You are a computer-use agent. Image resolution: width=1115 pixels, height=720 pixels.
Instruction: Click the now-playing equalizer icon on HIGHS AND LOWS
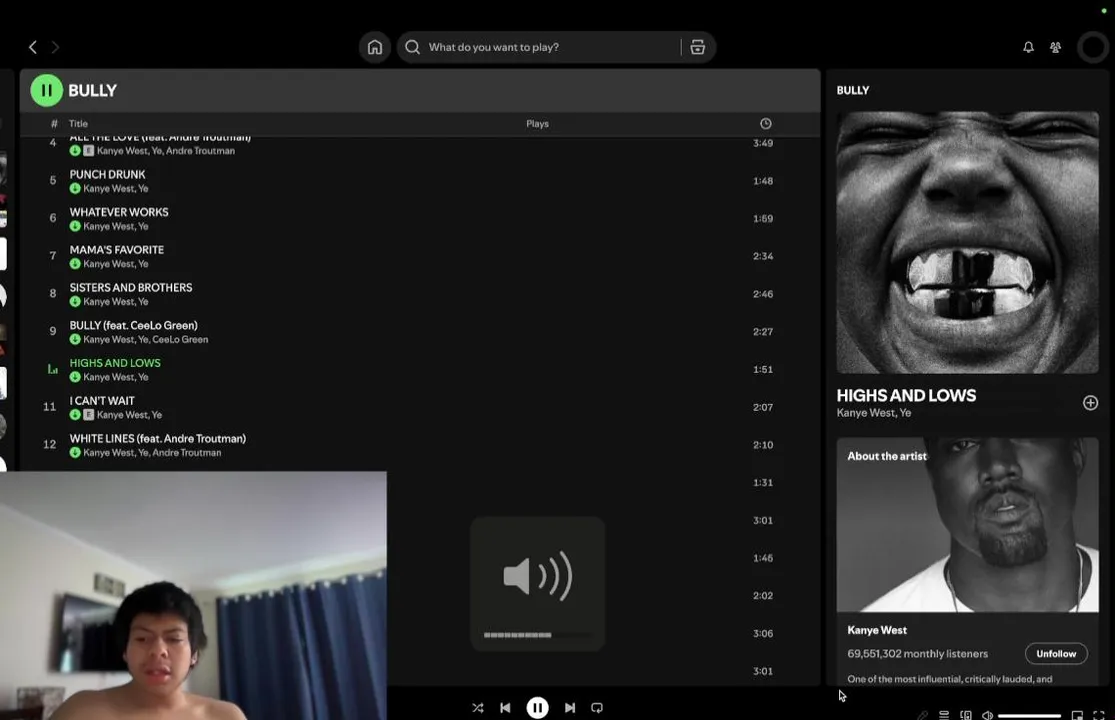pos(53,369)
